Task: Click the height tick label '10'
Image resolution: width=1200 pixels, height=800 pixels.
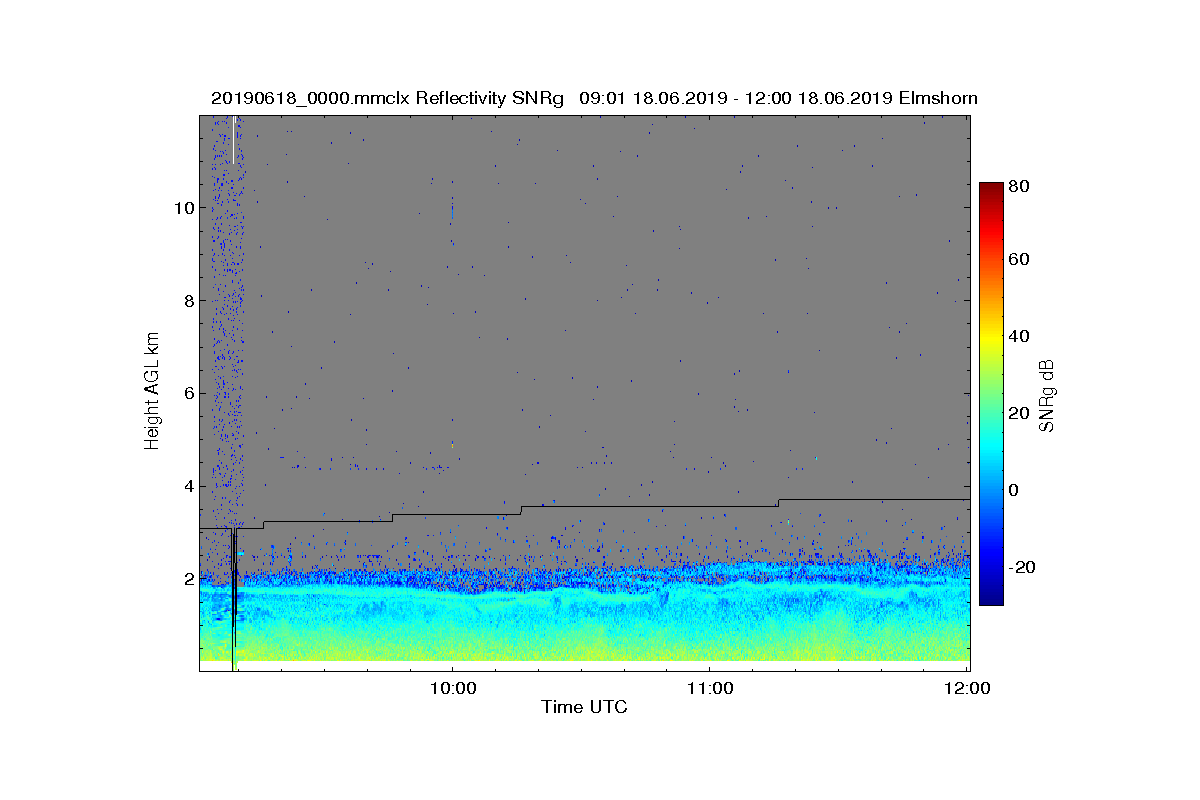Action: point(183,208)
